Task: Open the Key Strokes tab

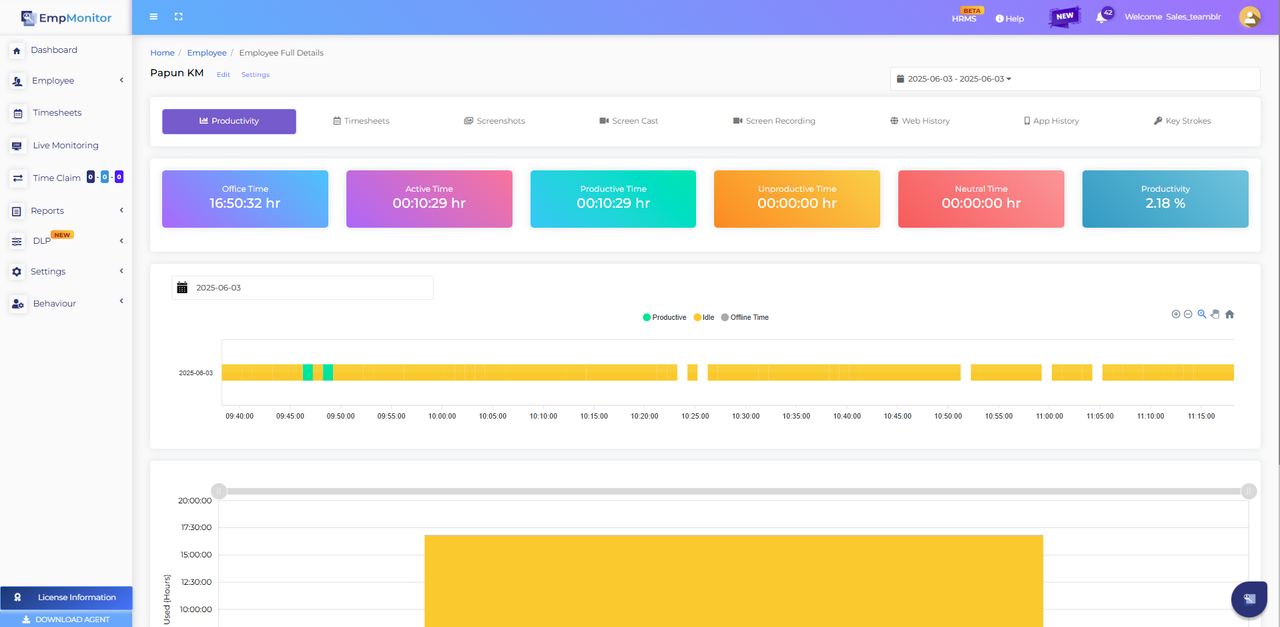Action: pyautogui.click(x=1182, y=121)
